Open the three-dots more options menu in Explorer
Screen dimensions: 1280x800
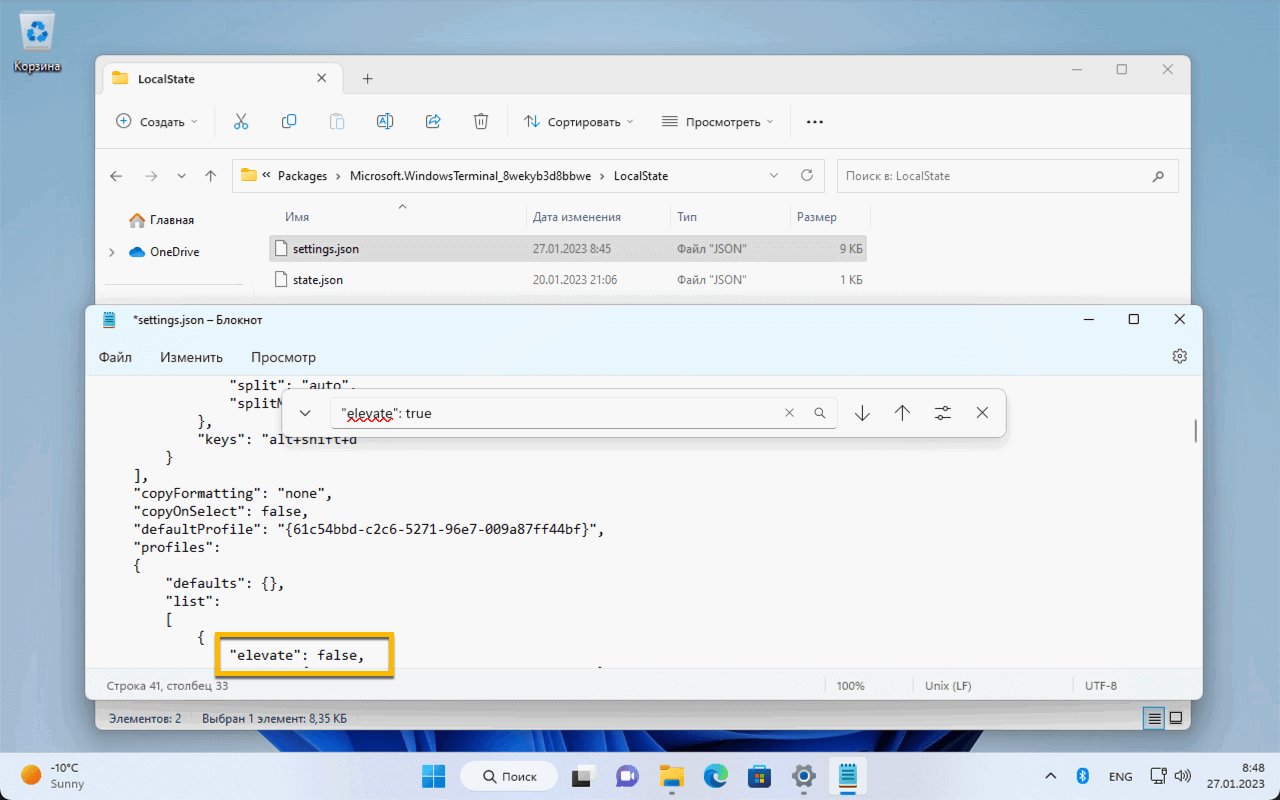tap(815, 122)
